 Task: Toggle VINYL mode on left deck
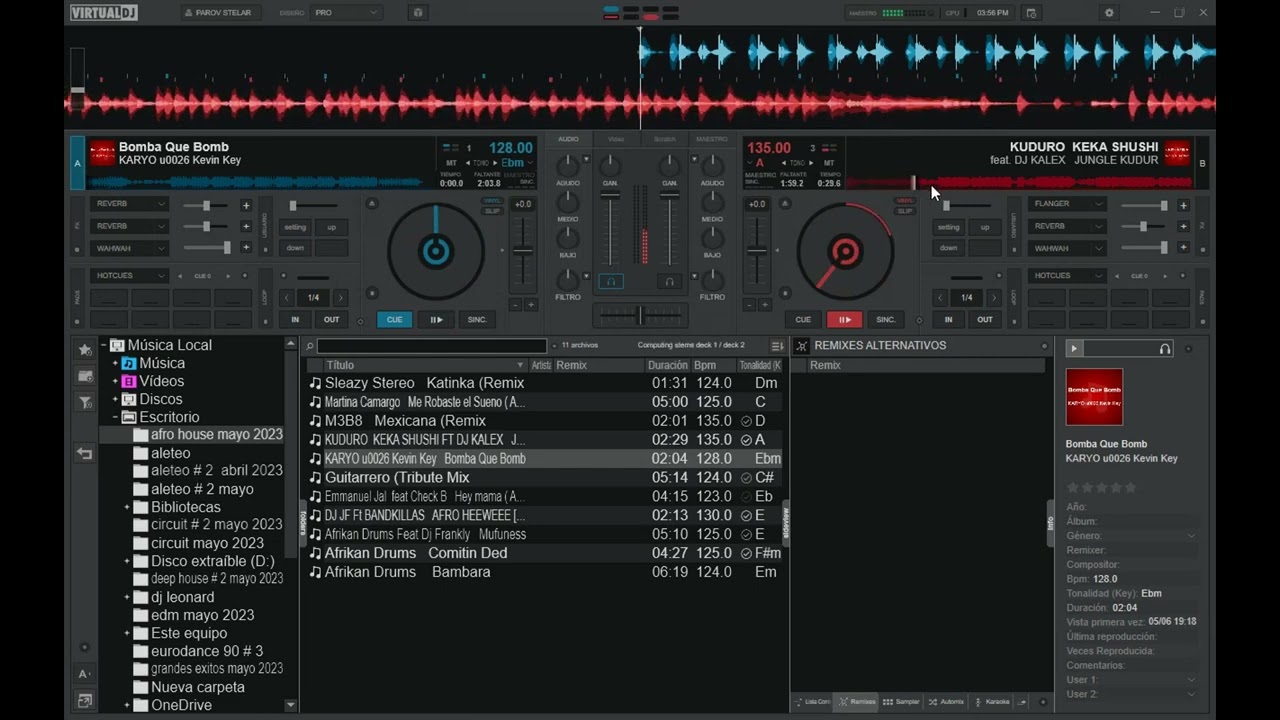point(491,201)
